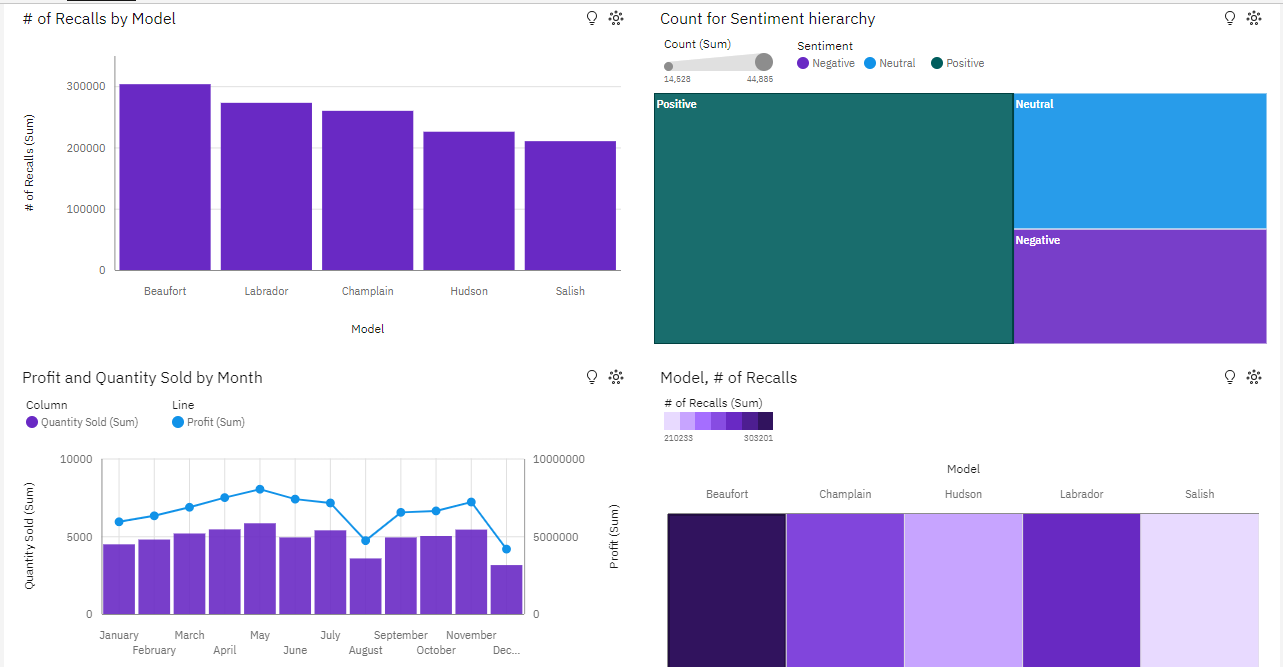Open insights lightbulb for Recalls by Model chart
This screenshot has width=1283, height=667.
tap(592, 18)
